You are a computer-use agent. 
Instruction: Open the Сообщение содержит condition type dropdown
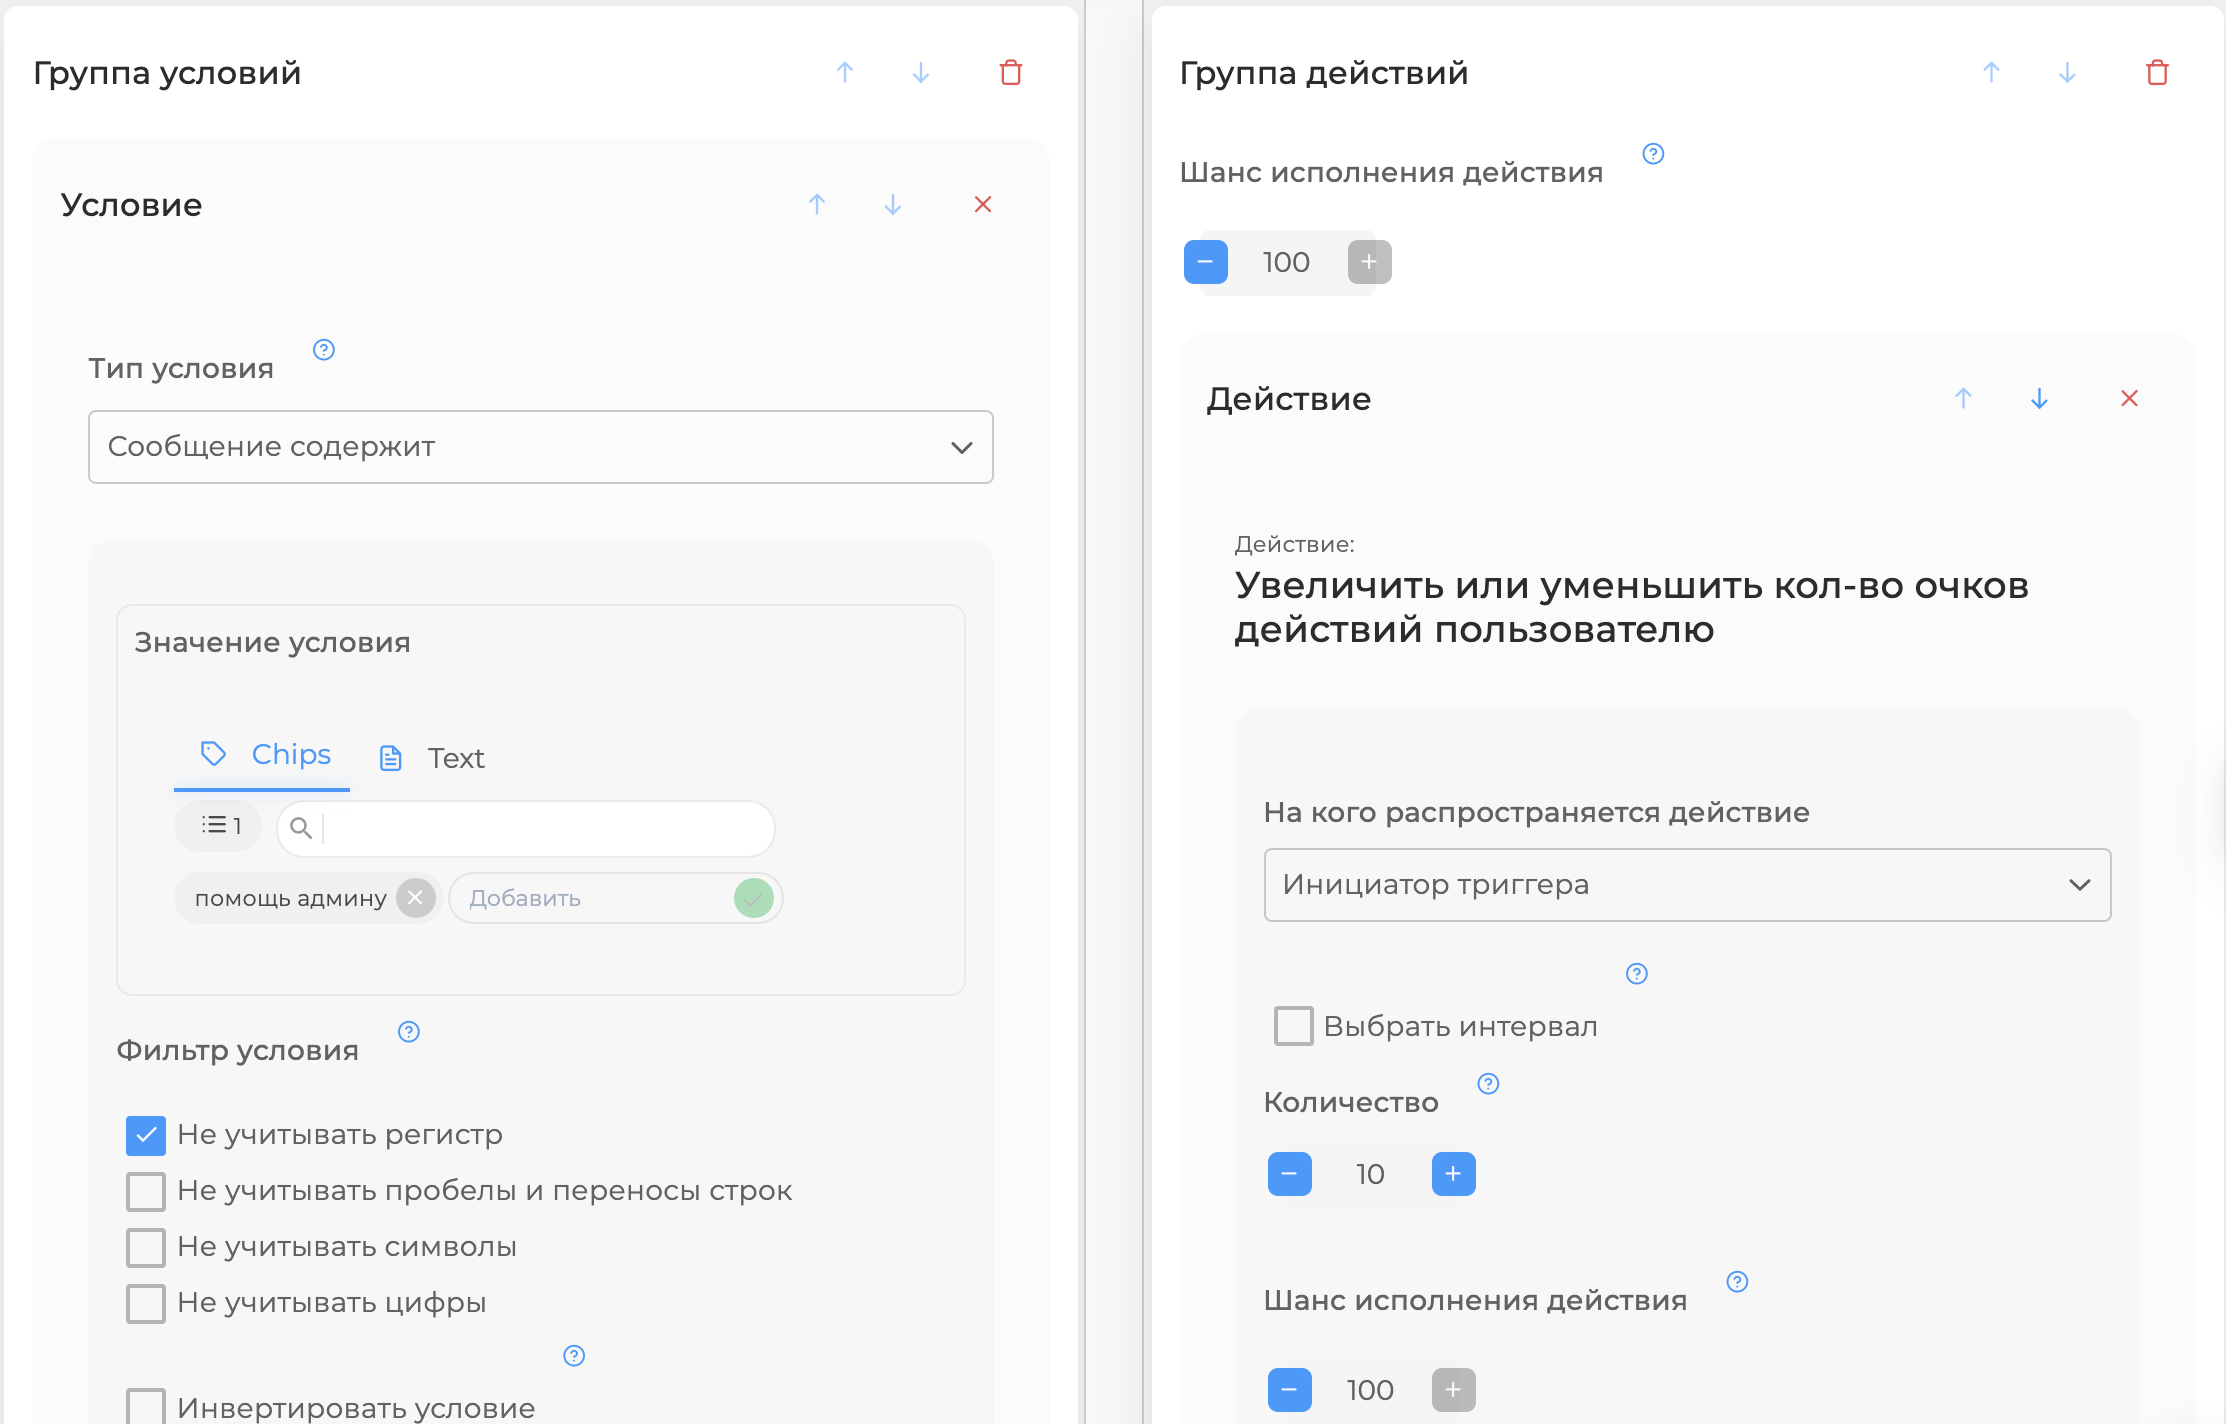click(541, 447)
